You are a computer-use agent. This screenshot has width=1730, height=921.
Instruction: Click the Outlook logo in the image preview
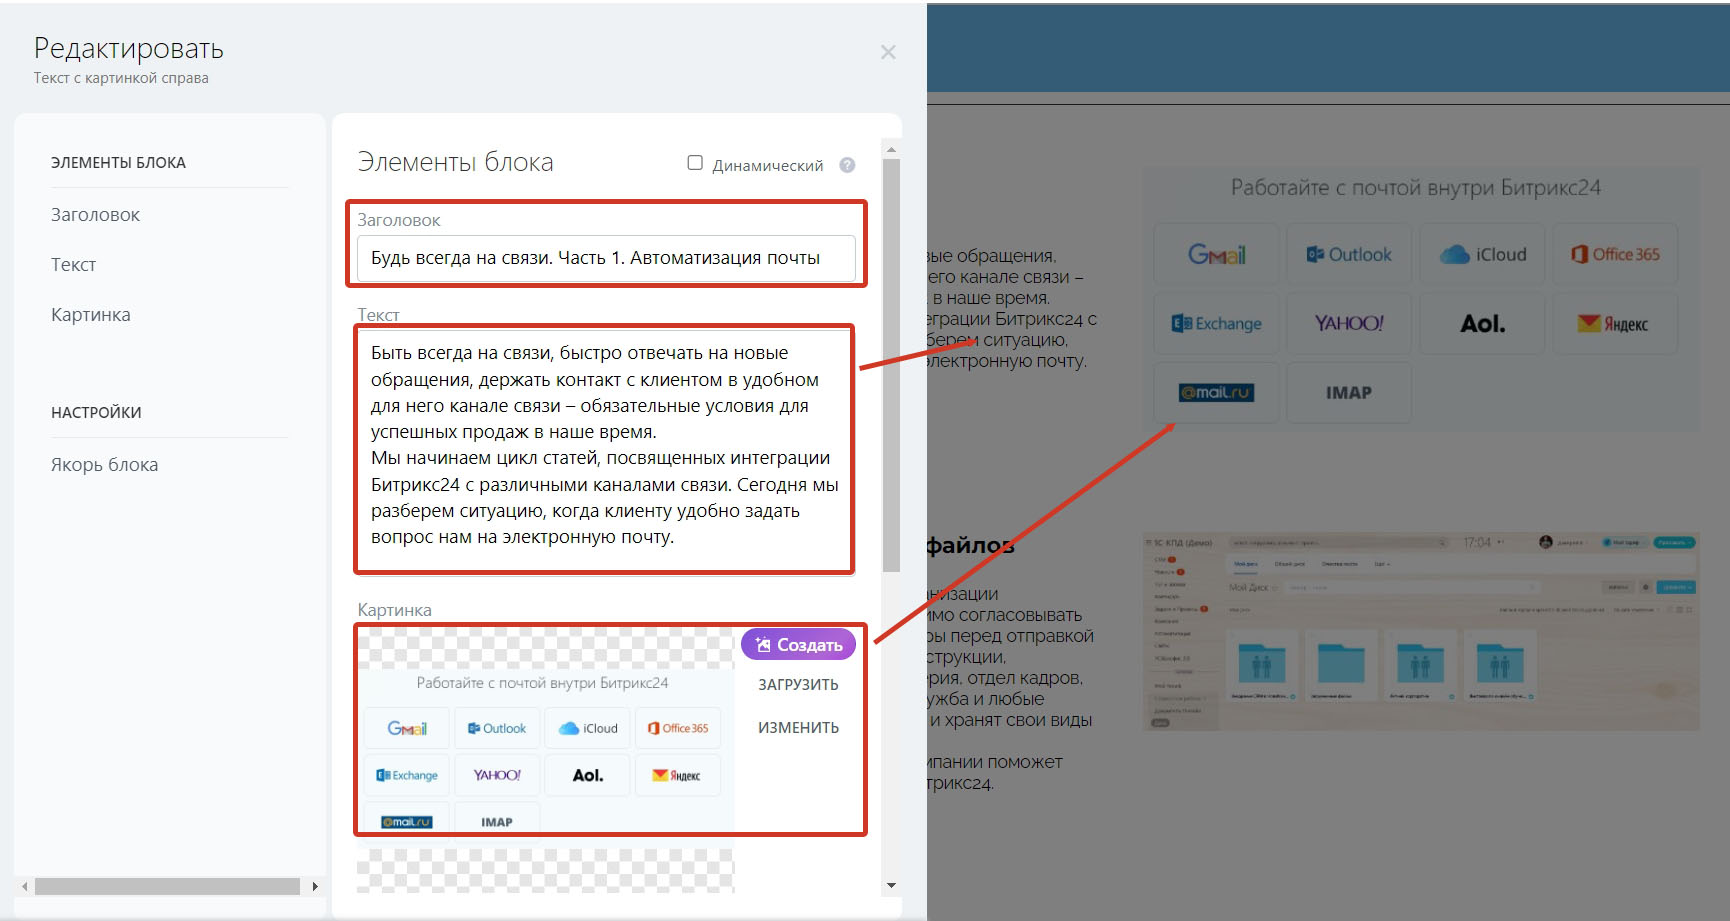pos(497,728)
